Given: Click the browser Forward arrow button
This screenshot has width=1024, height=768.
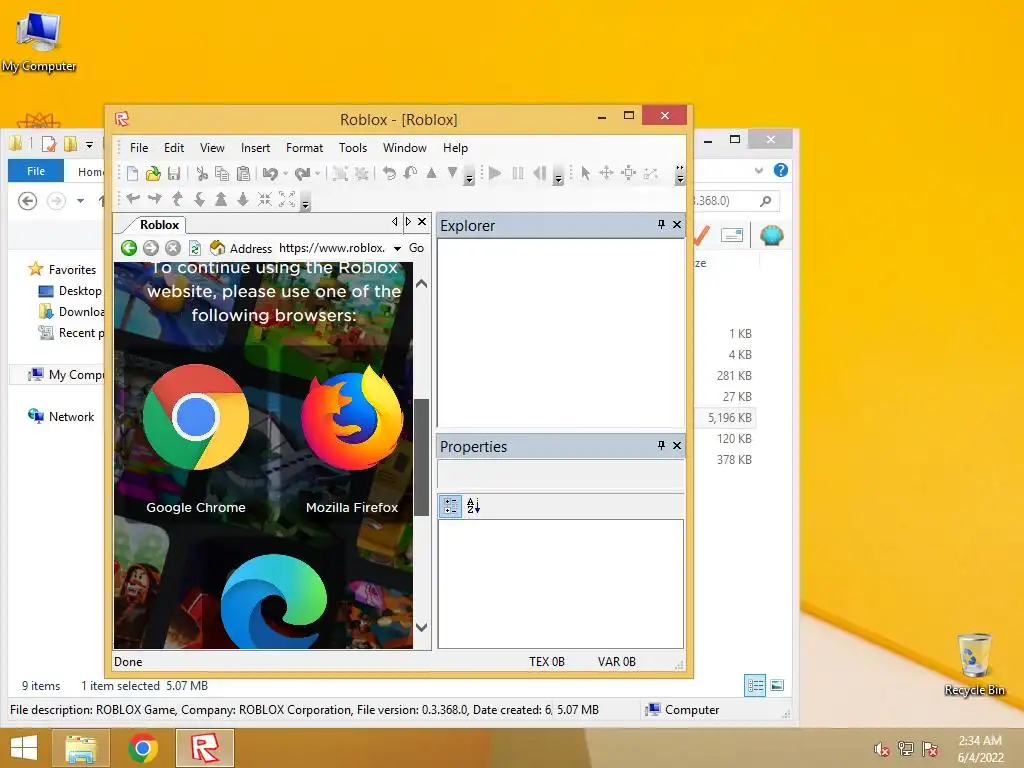Looking at the screenshot, I should tap(151, 248).
